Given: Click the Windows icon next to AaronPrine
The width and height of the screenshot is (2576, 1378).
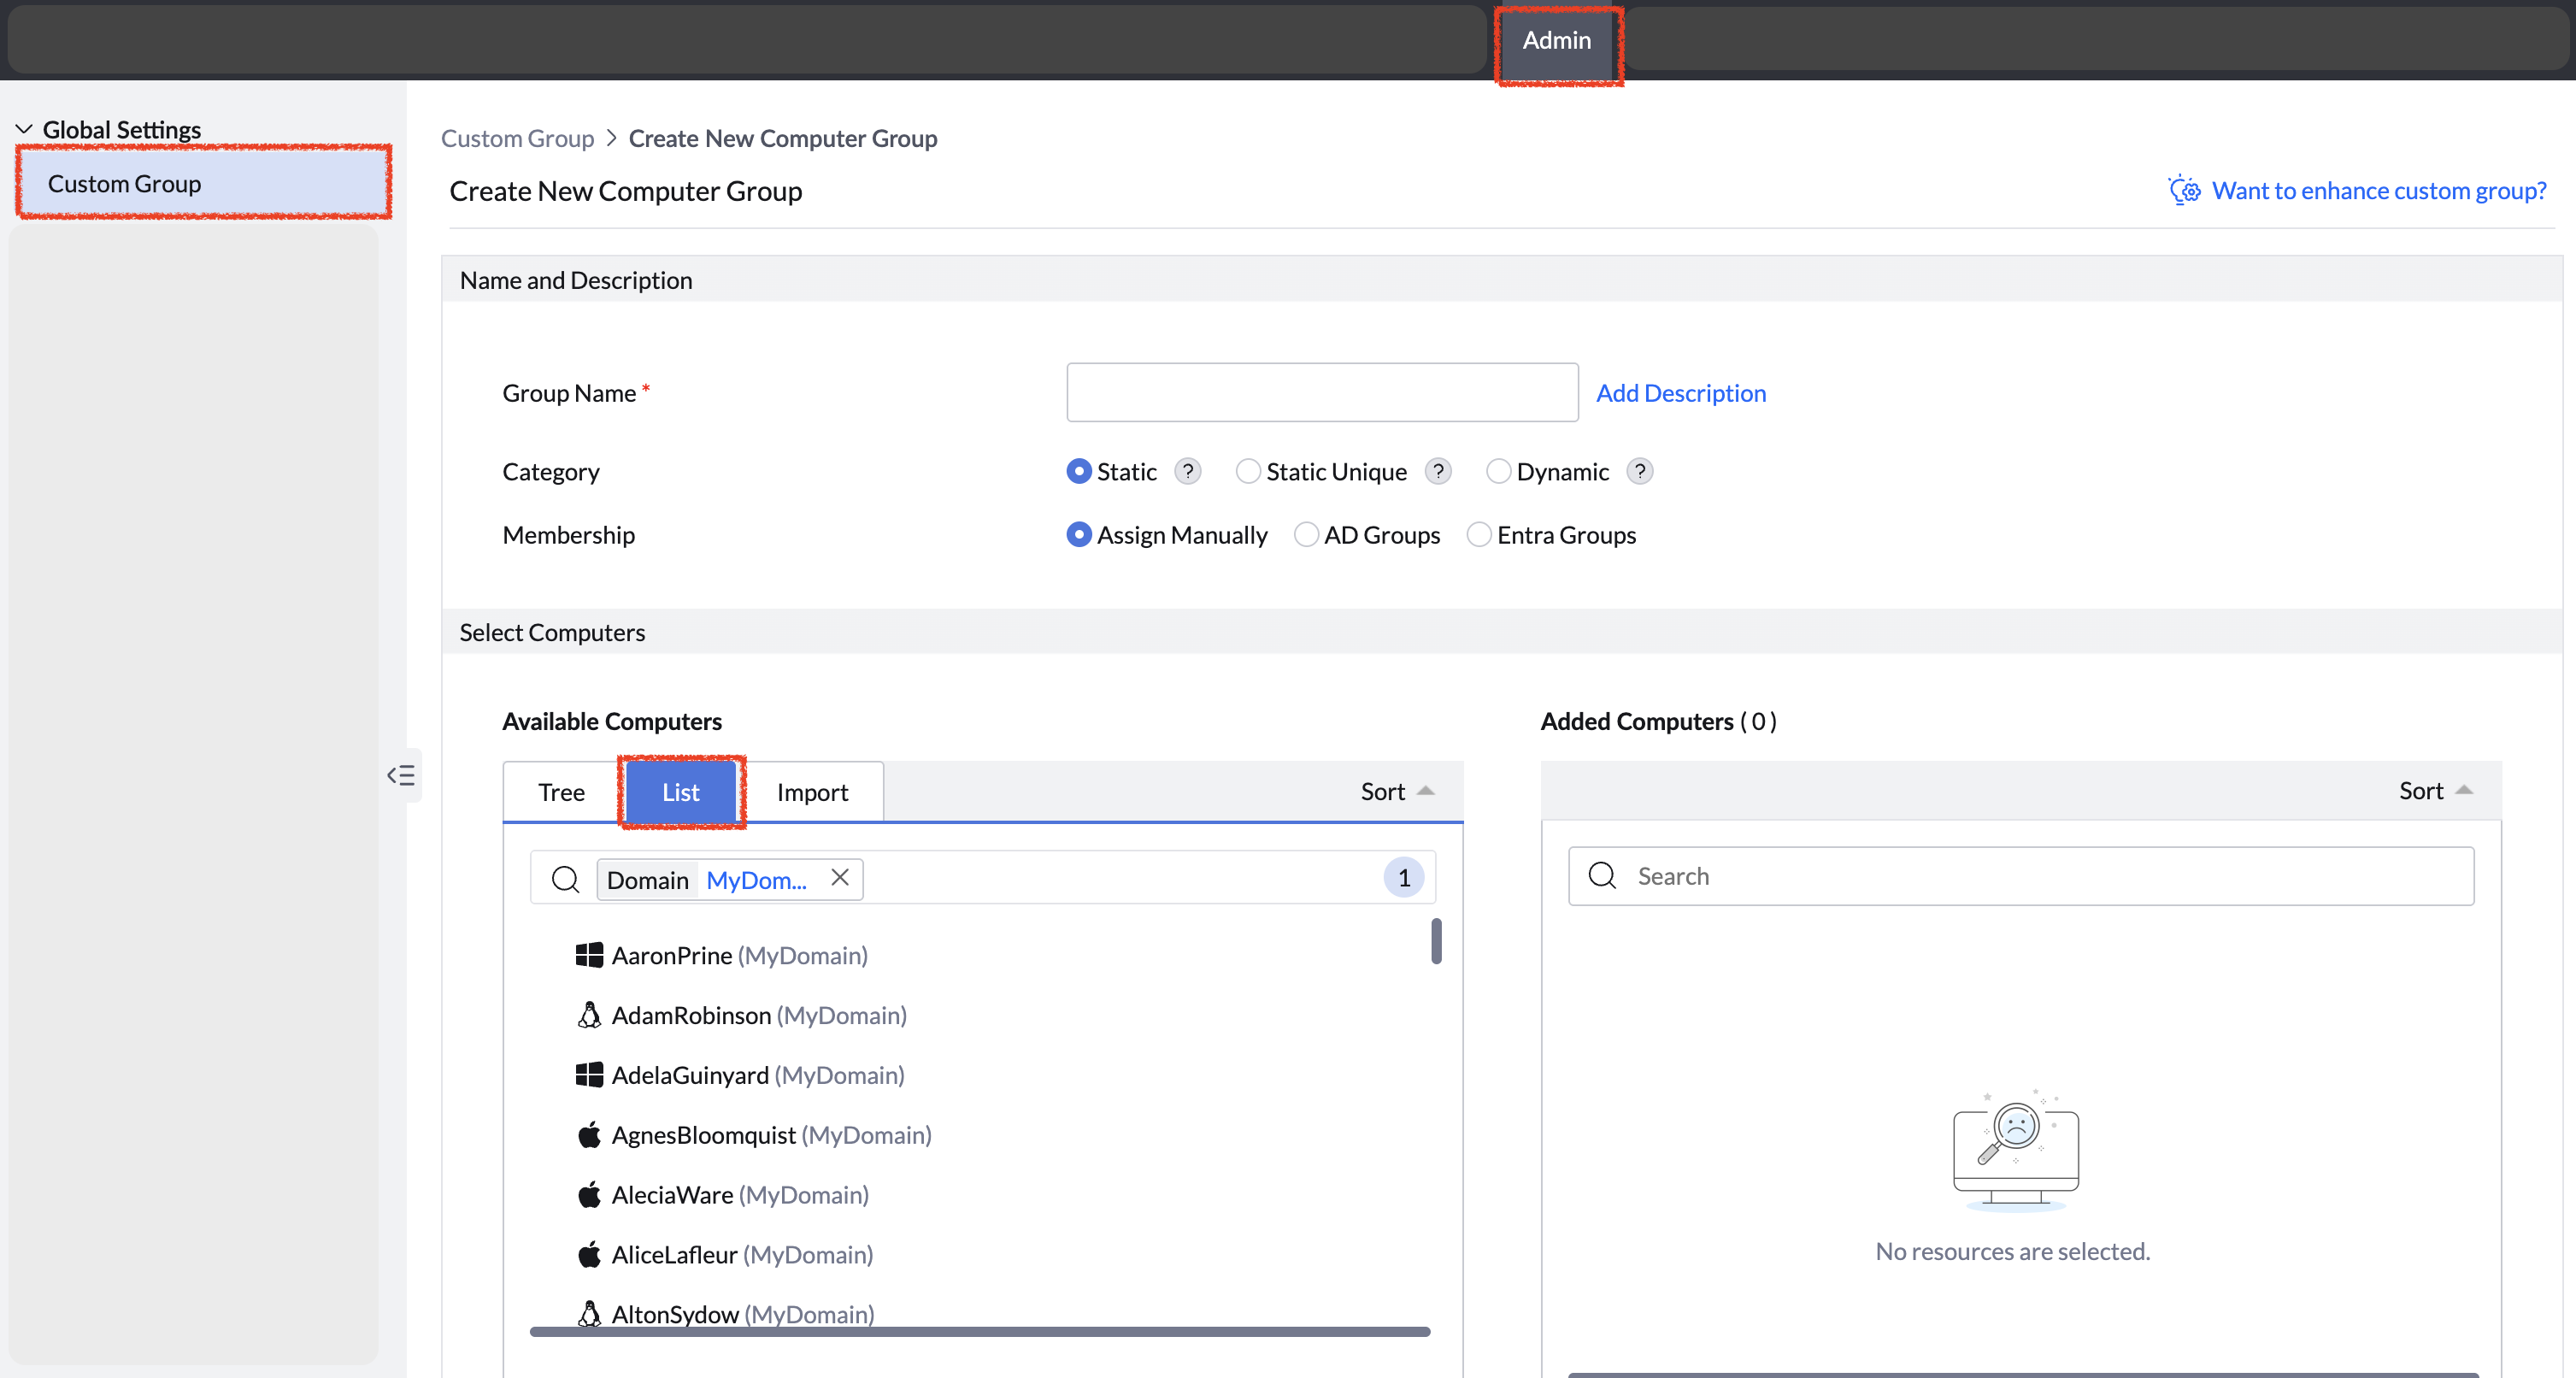Looking at the screenshot, I should (x=589, y=955).
